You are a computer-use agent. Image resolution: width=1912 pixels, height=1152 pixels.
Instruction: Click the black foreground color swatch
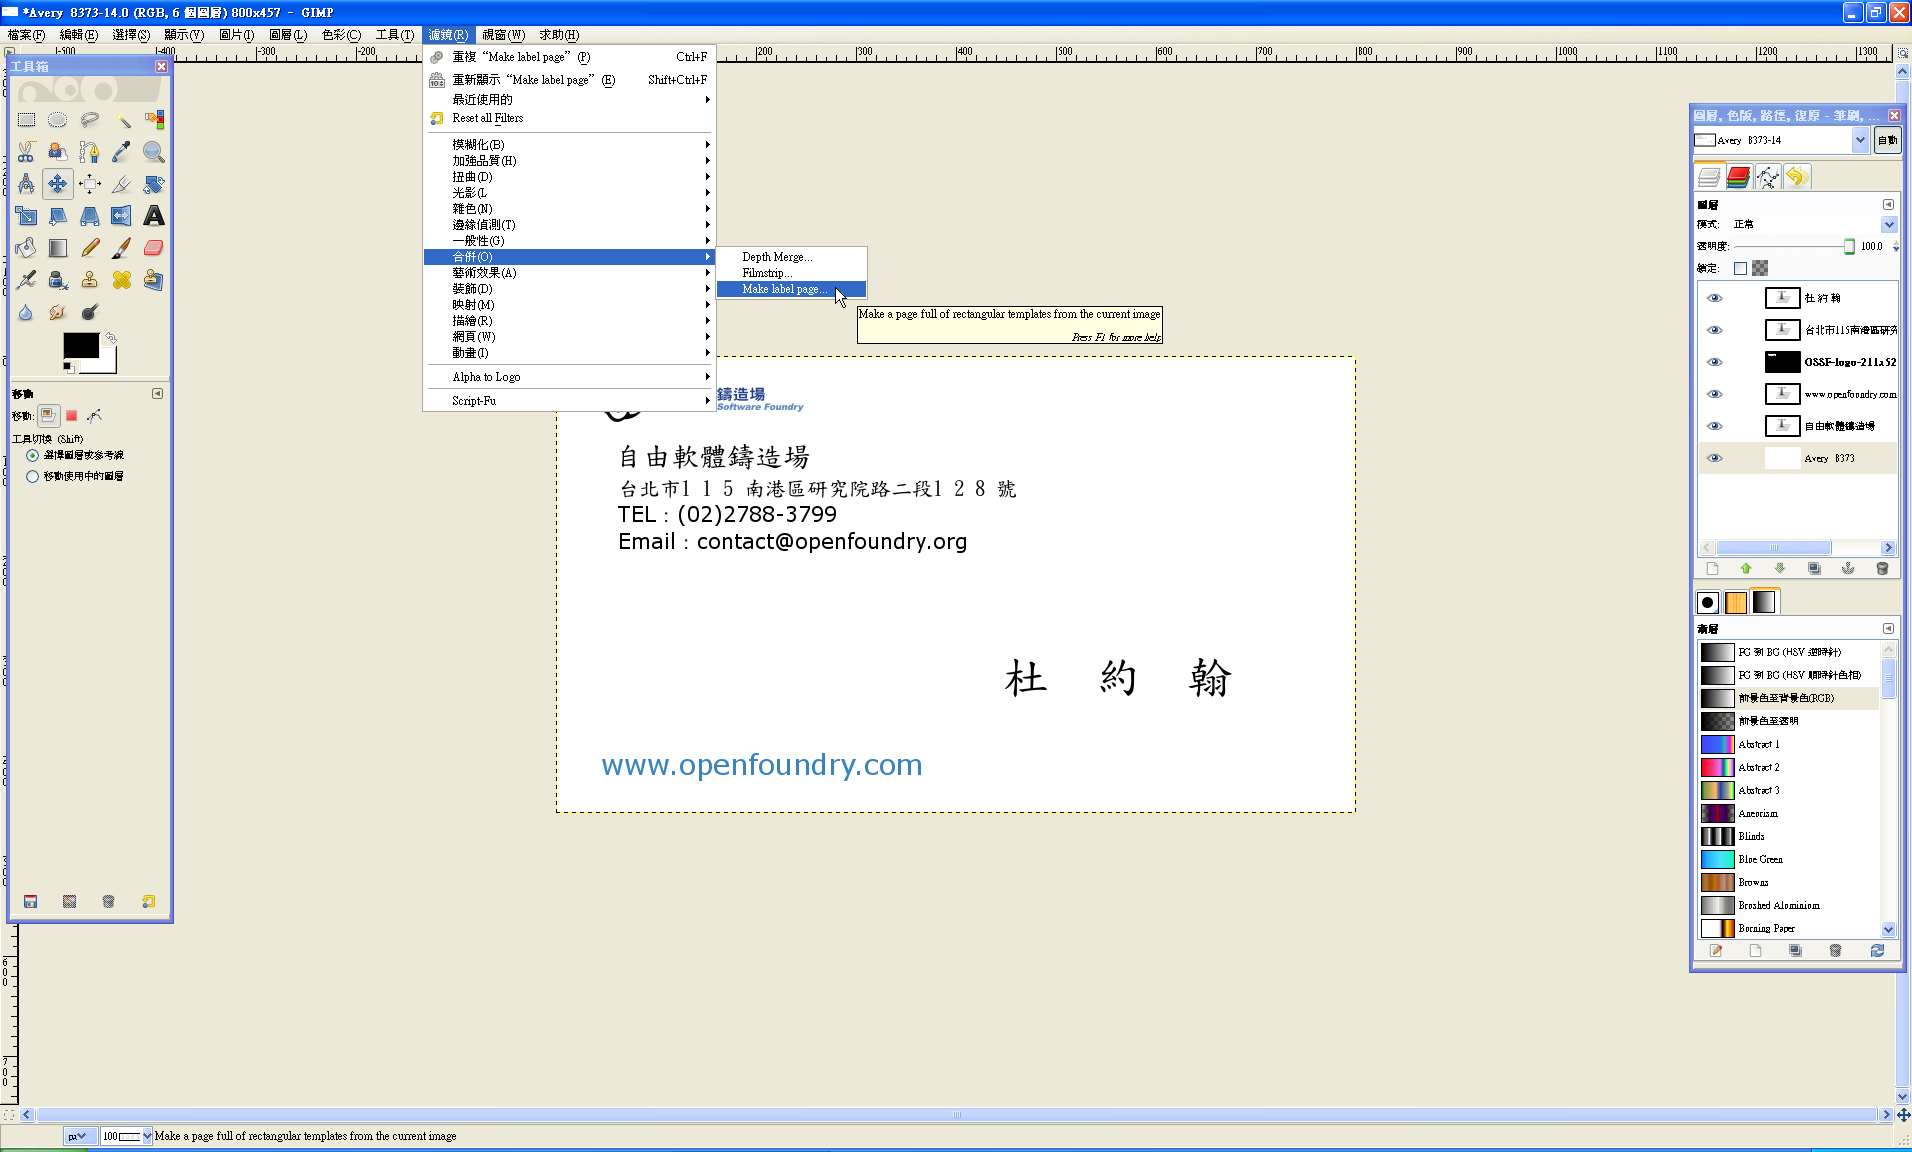click(x=81, y=345)
